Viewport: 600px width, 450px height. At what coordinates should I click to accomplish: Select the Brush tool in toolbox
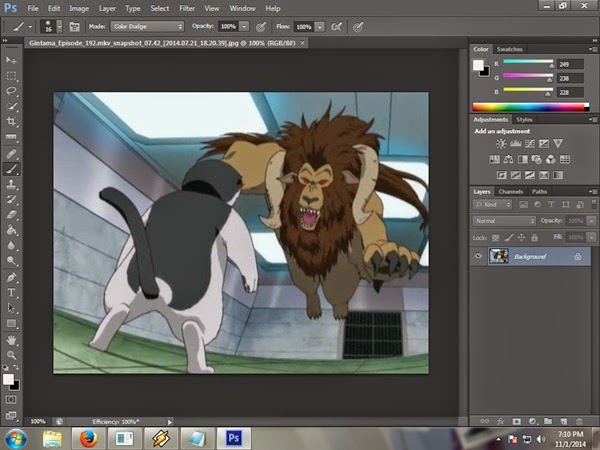[x=11, y=169]
